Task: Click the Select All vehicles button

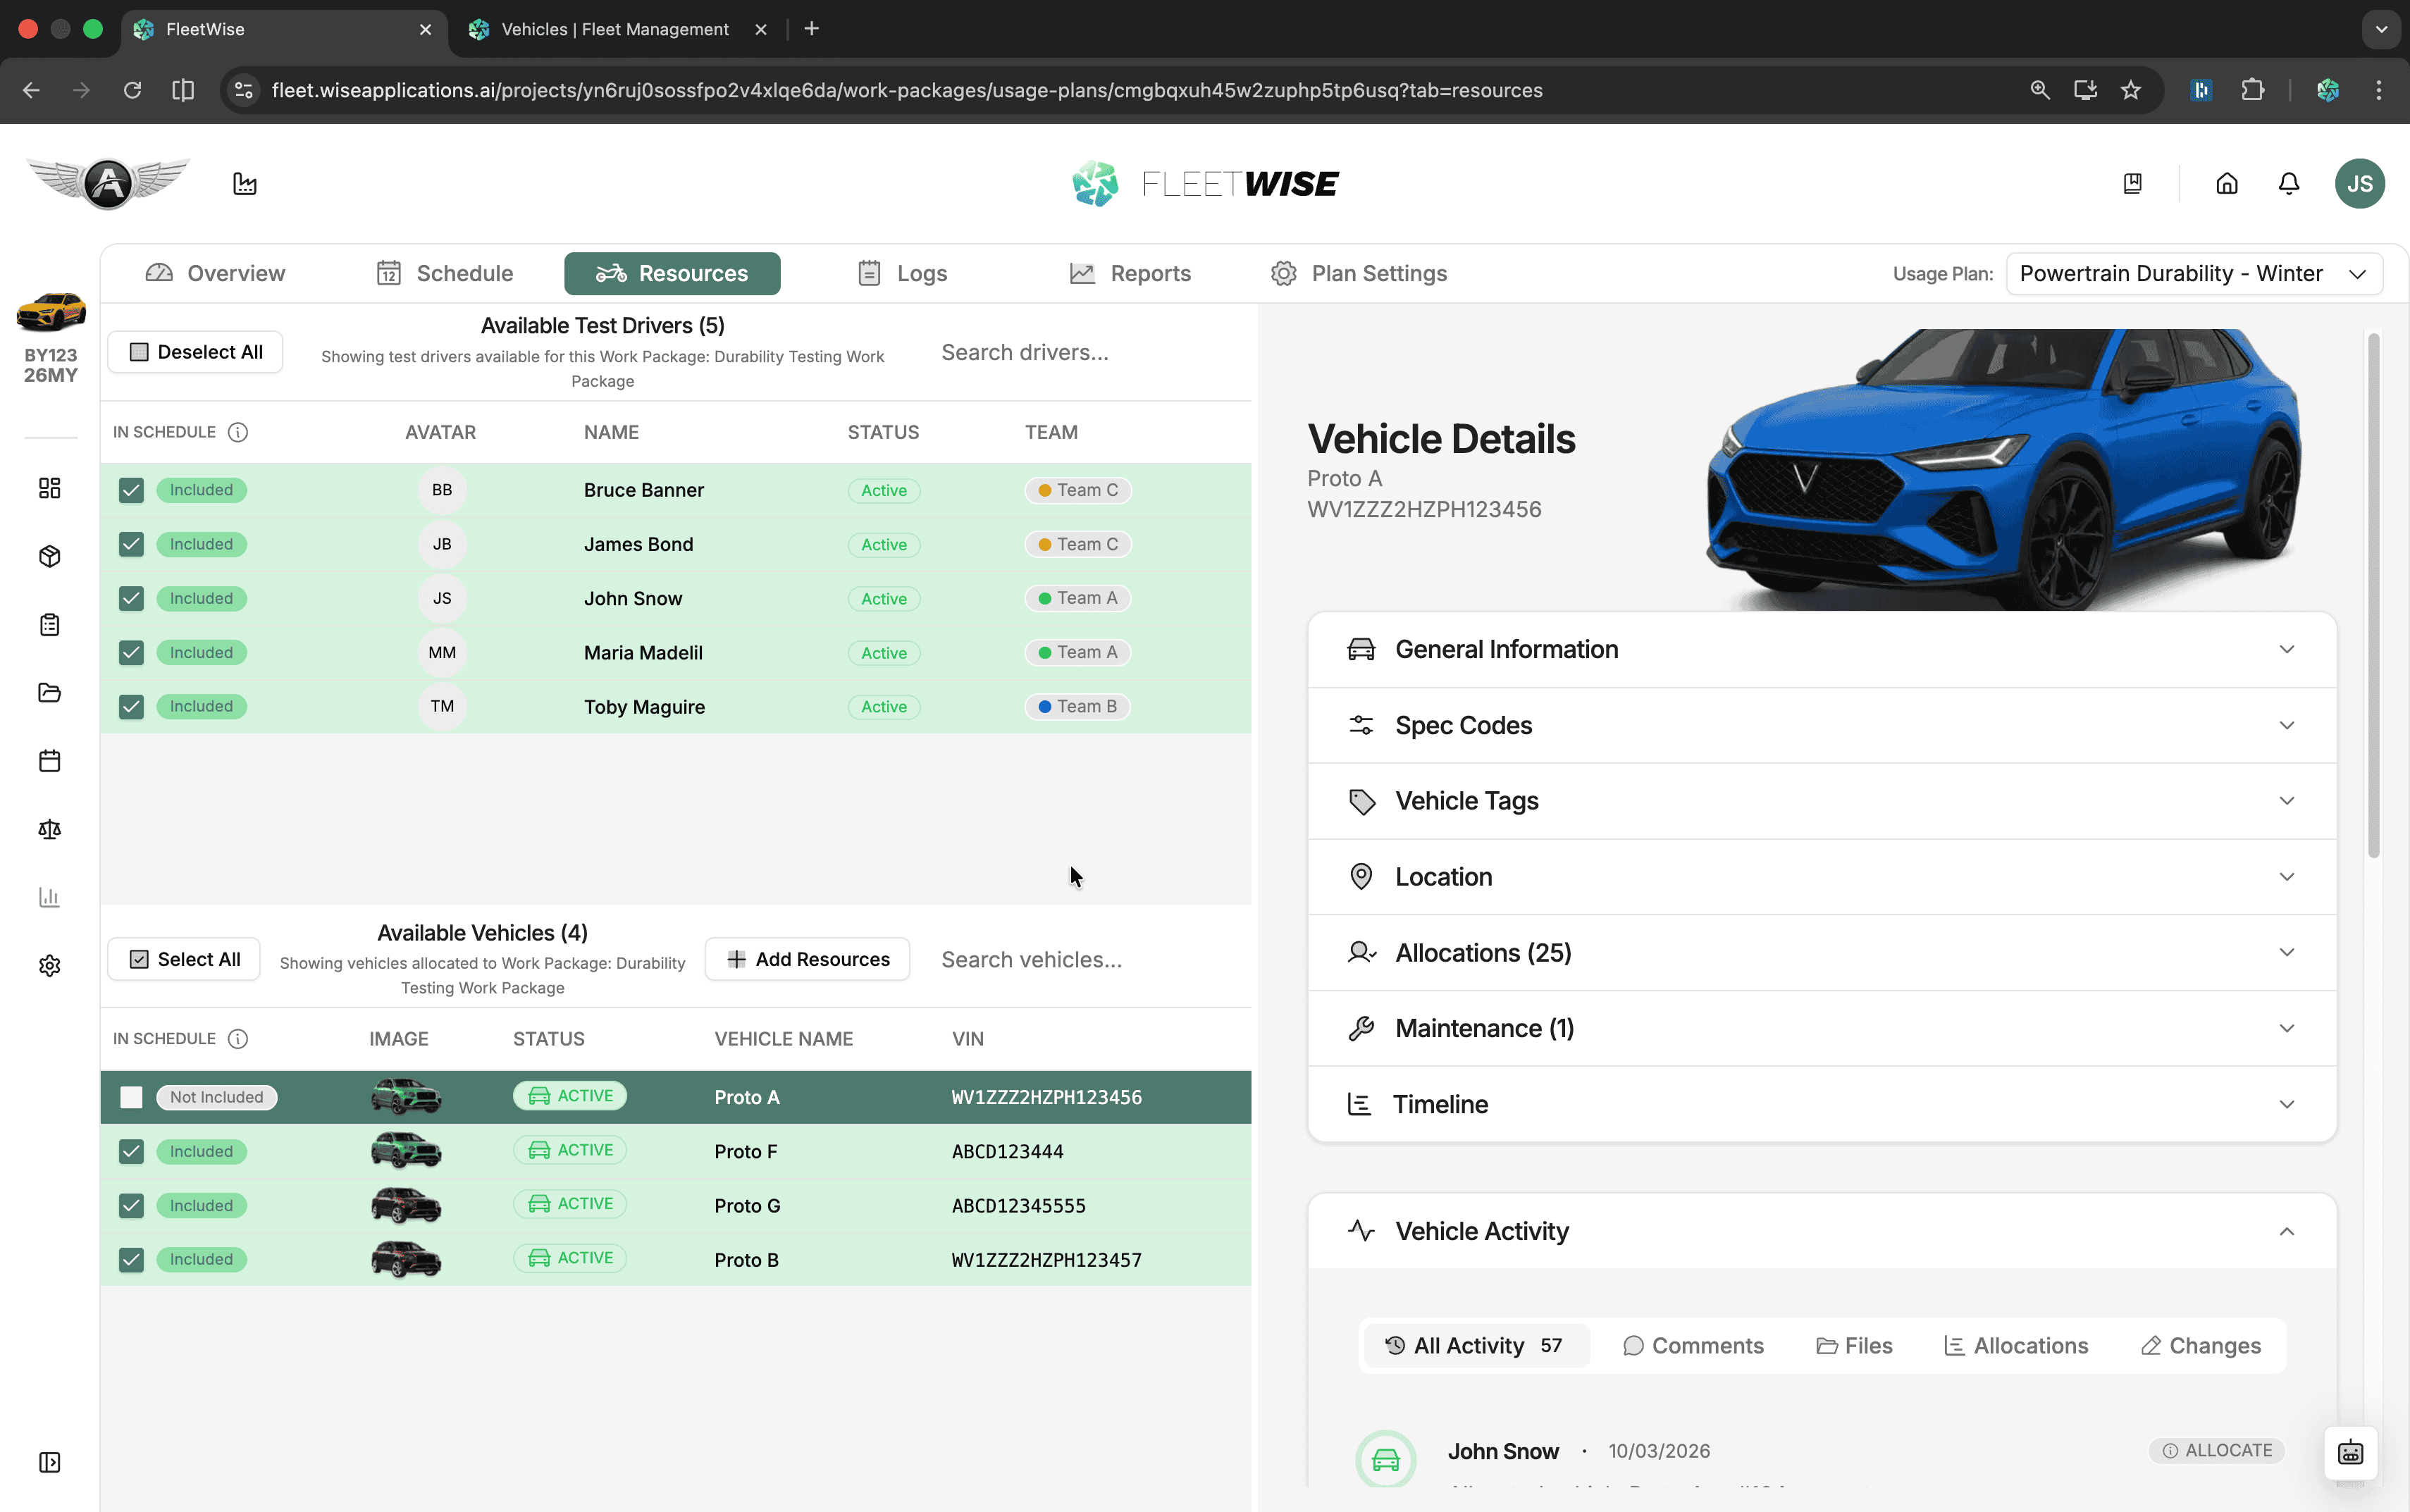Action: (x=185, y=959)
